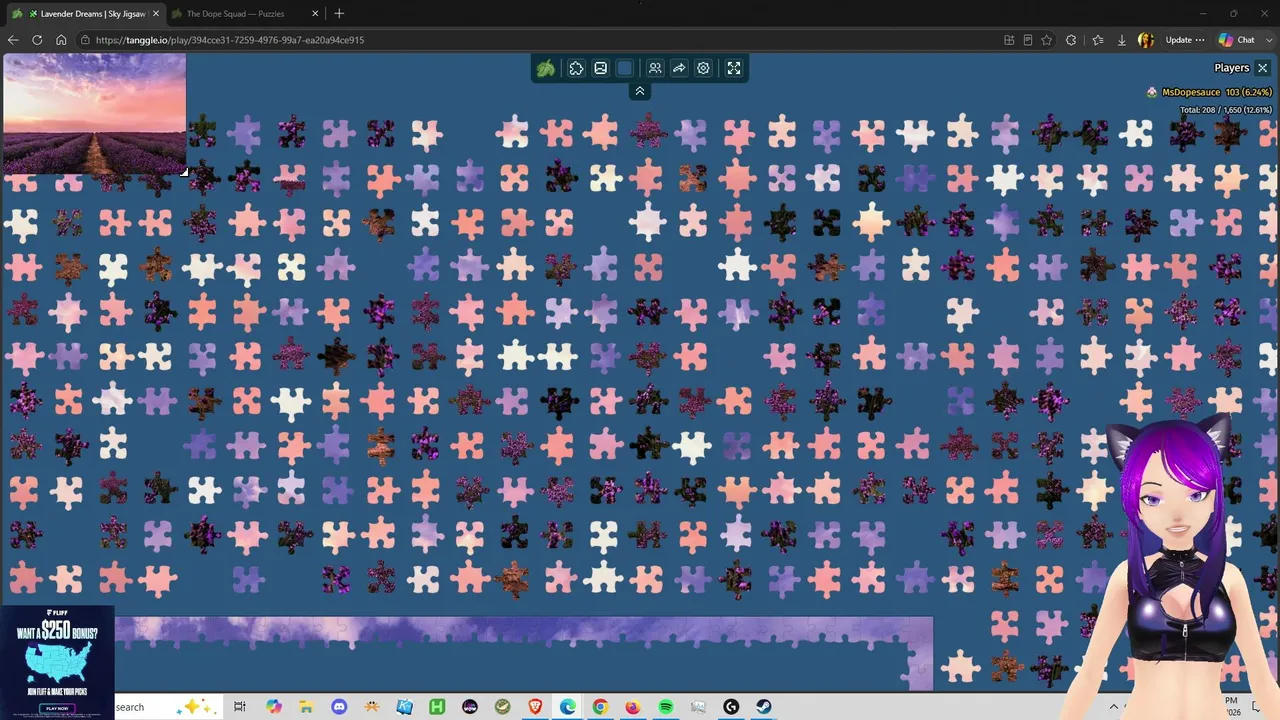Viewport: 1280px width, 720px height.
Task: Click the lavender field reference image thumbnail
Action: pyautogui.click(x=94, y=114)
